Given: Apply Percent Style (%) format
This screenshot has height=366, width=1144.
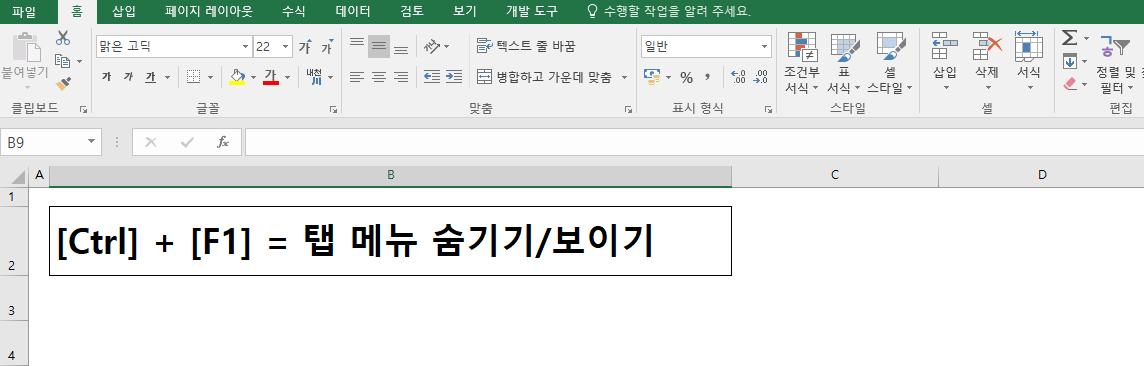Looking at the screenshot, I should tap(686, 77).
